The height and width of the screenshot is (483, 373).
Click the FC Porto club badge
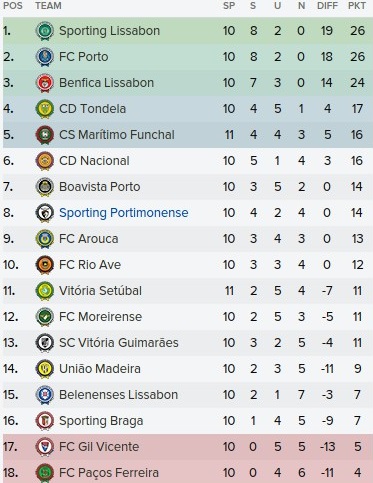tap(45, 57)
